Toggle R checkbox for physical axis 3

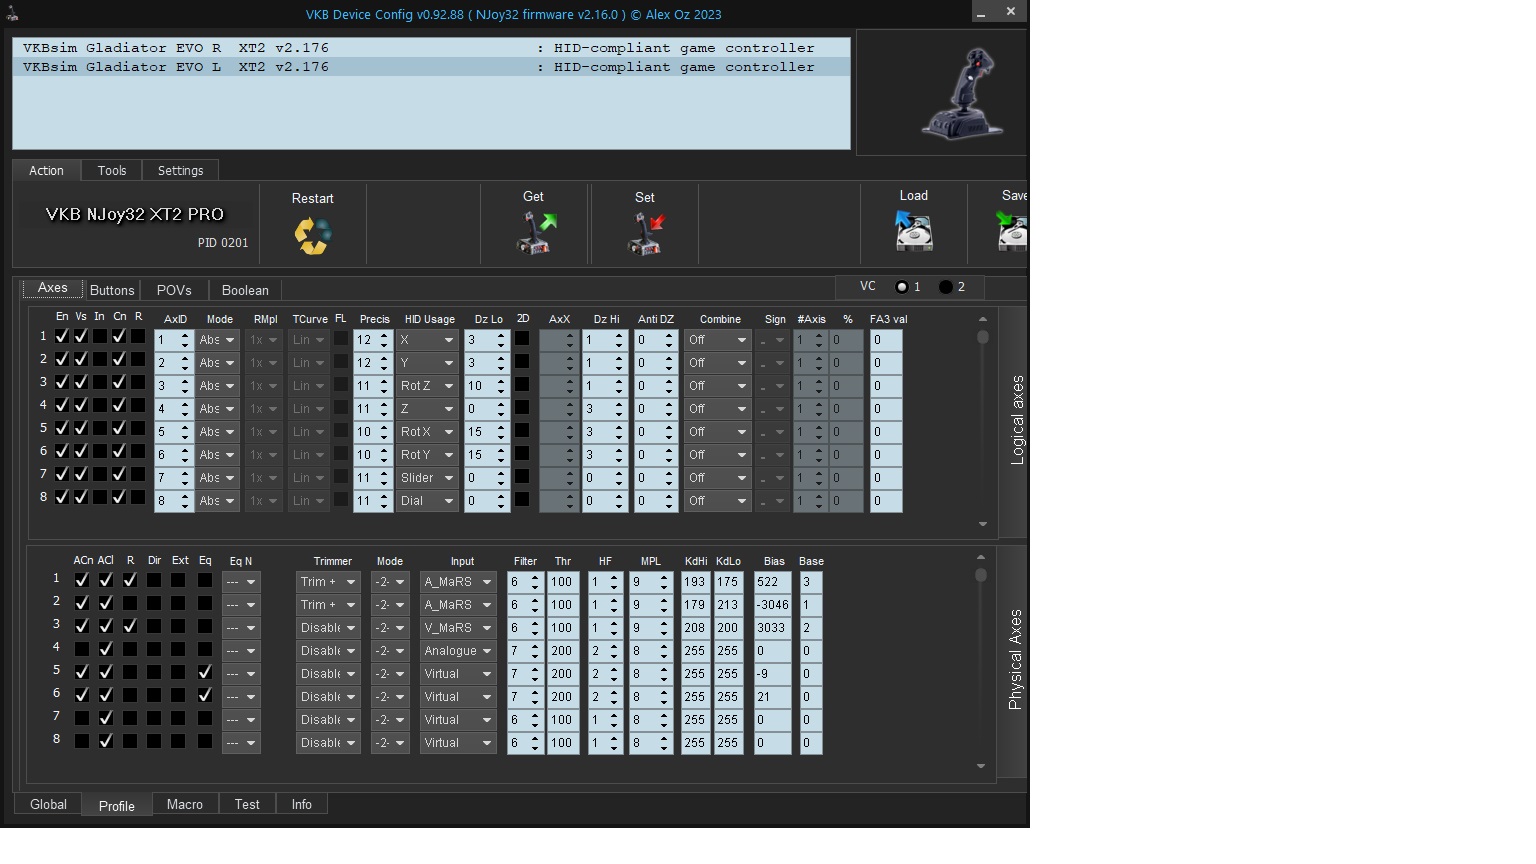(130, 625)
